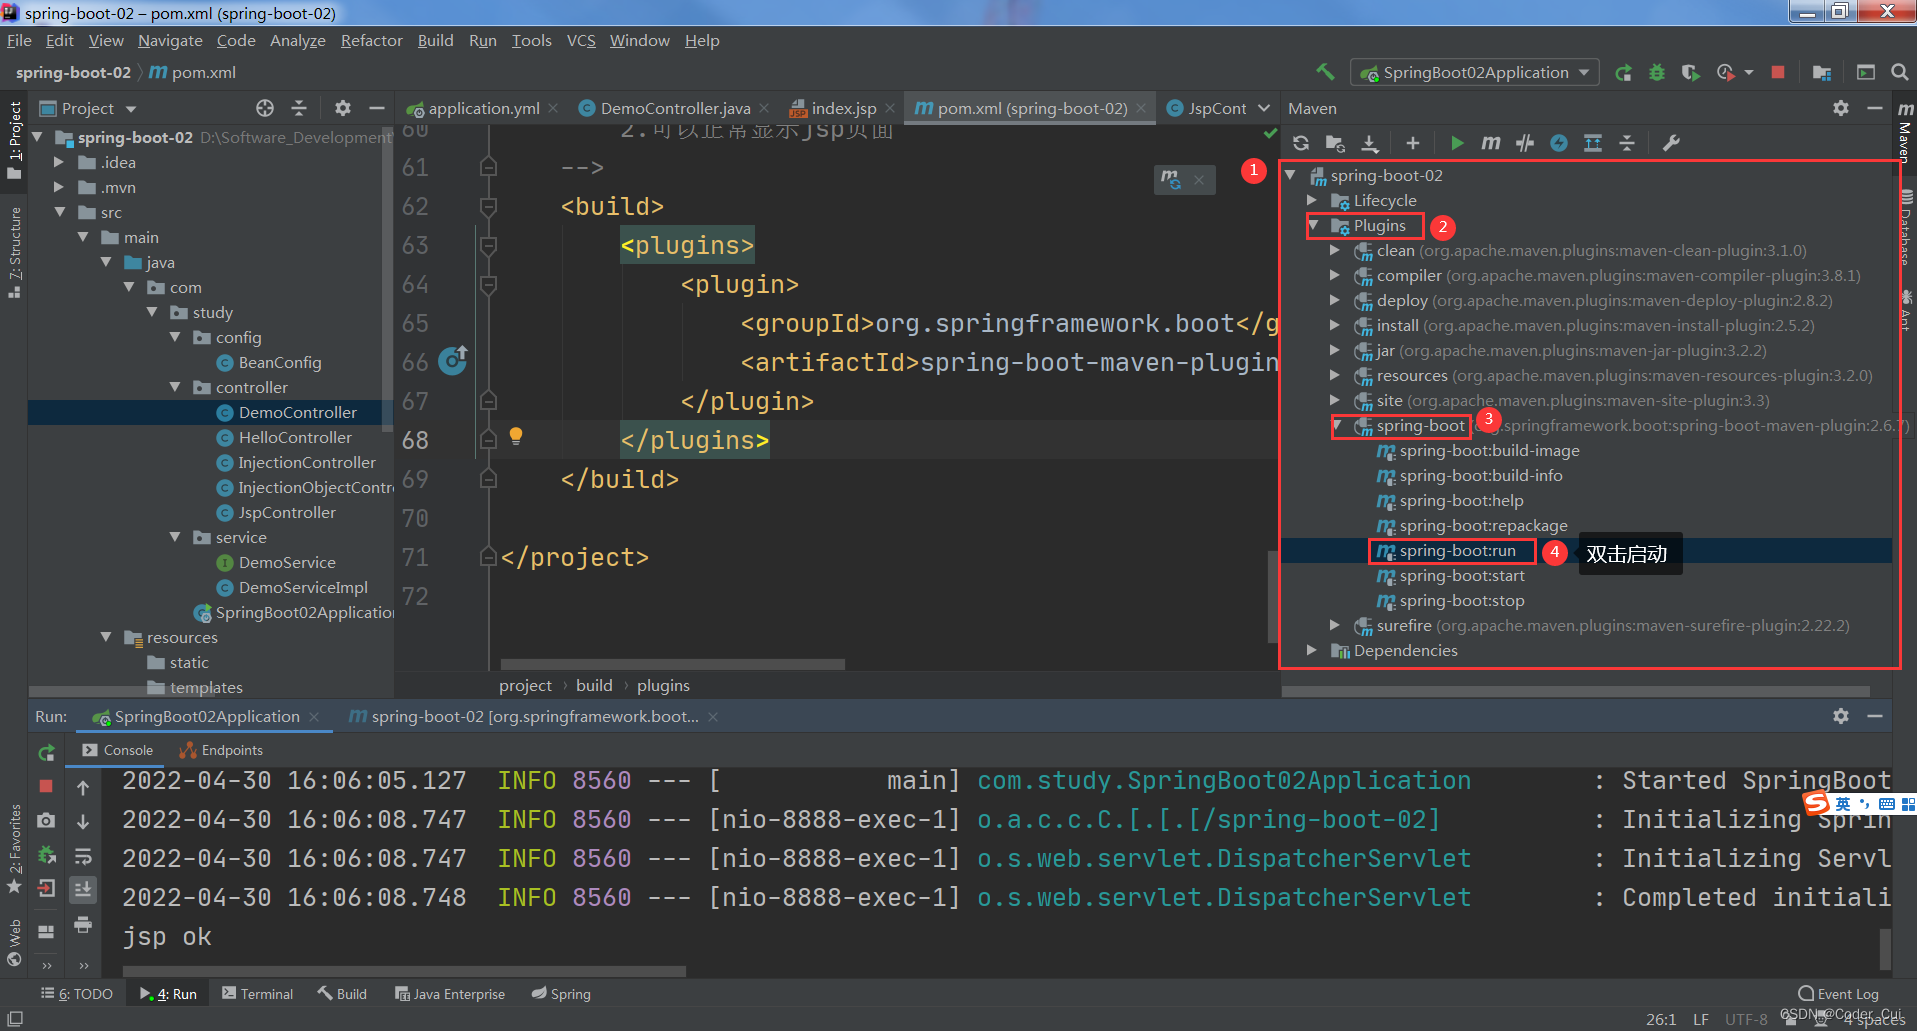Click the UTF-8 encoding in status bar

point(1746,1019)
